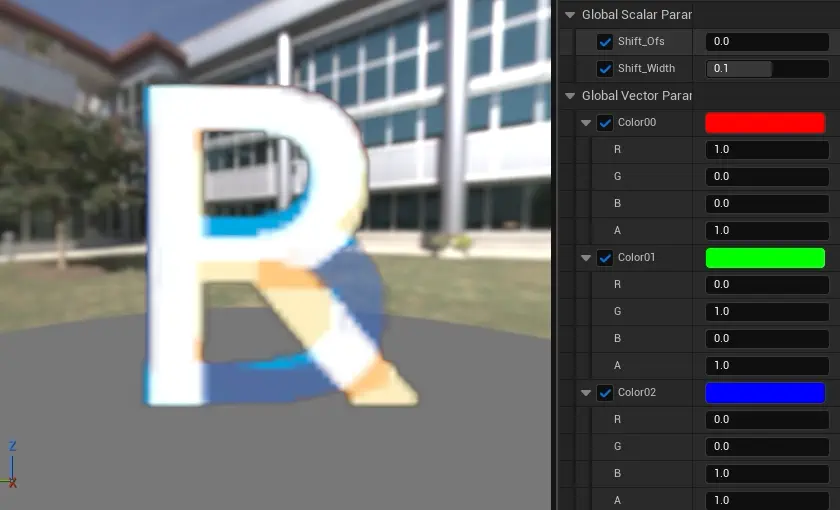
Task: Click the Shift_Ofs value field
Action: [767, 42]
